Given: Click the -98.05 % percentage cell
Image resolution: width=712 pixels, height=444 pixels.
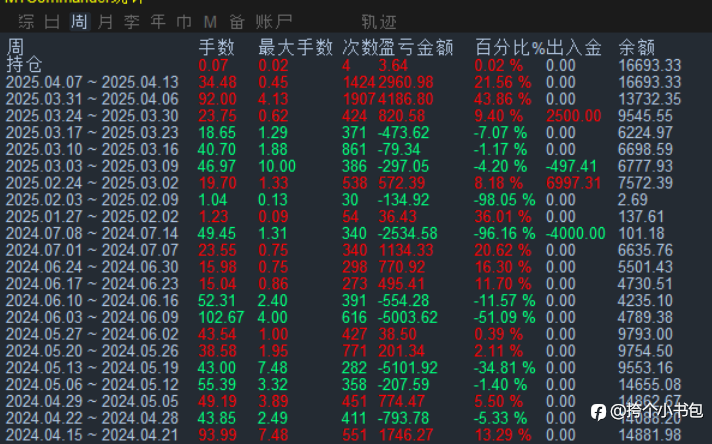Looking at the screenshot, I should [x=504, y=200].
